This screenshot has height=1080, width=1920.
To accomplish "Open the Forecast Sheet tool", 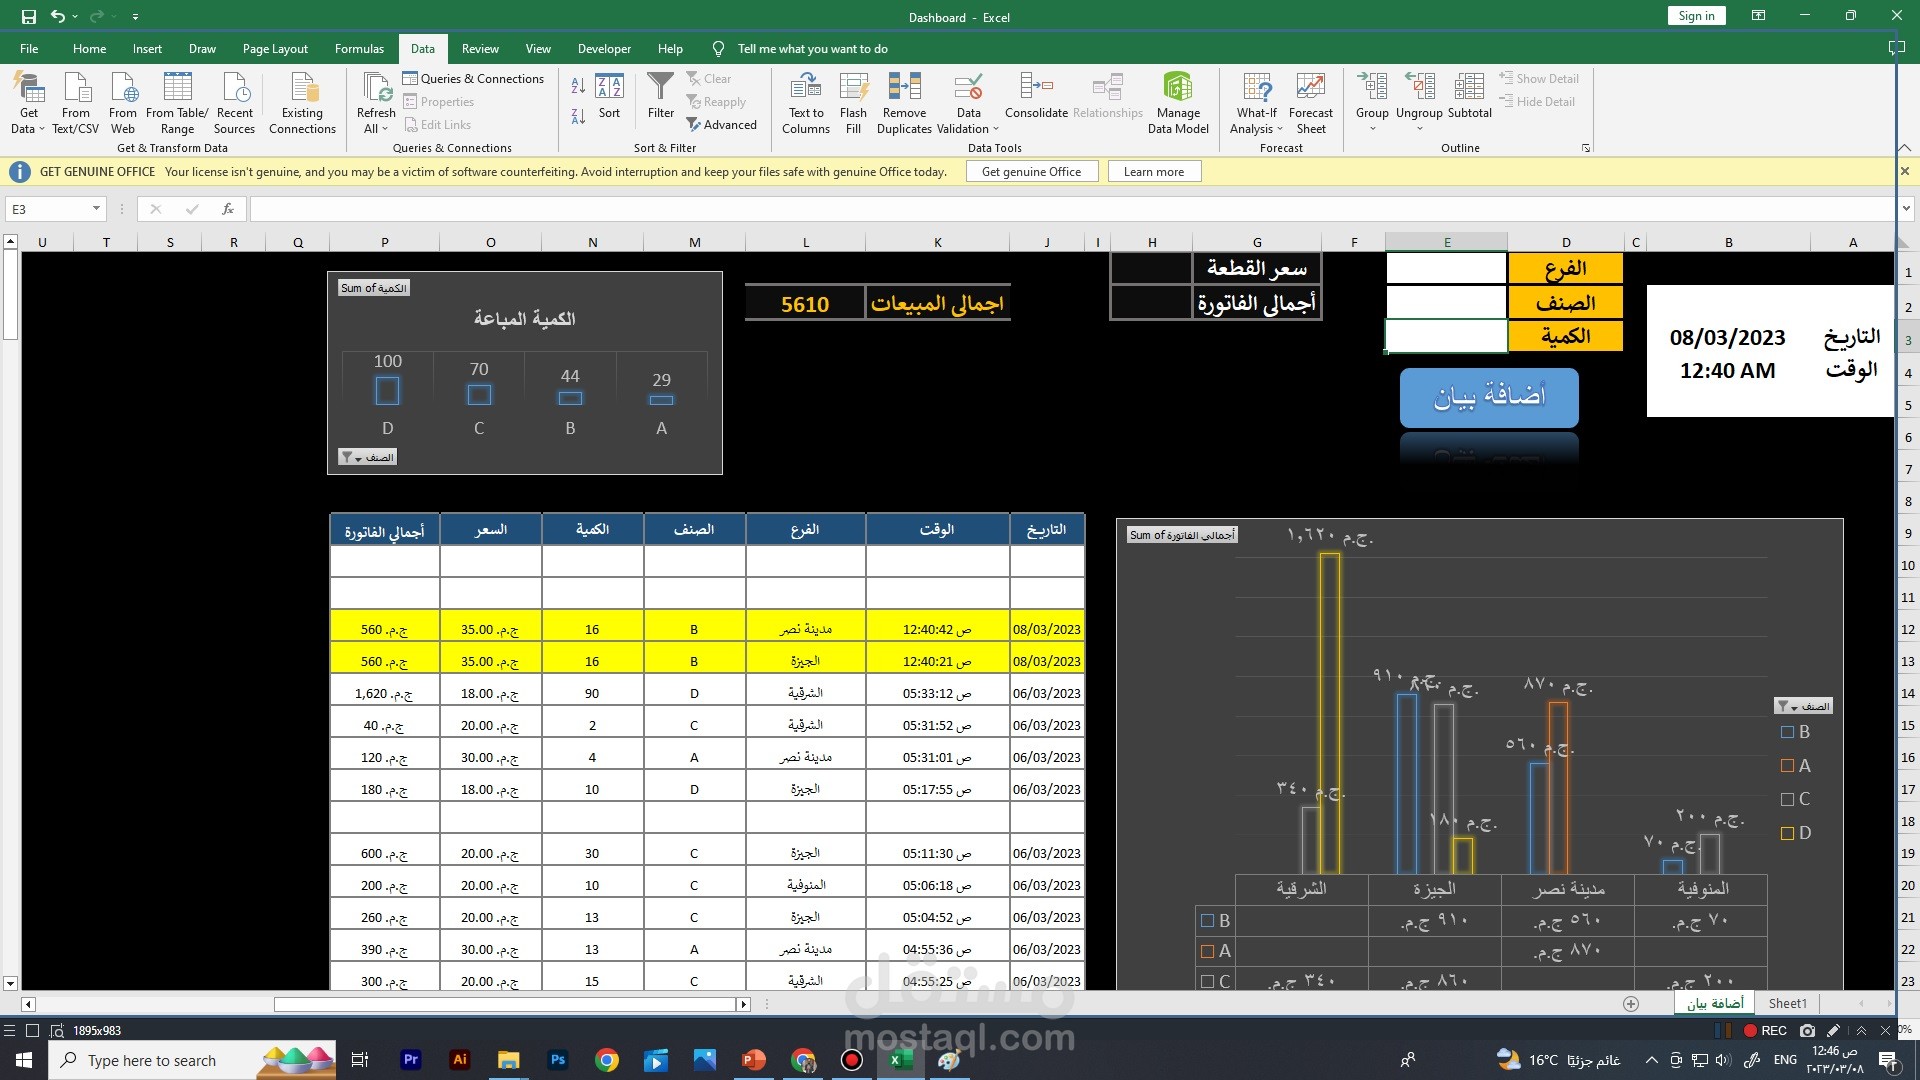I will [1310, 88].
